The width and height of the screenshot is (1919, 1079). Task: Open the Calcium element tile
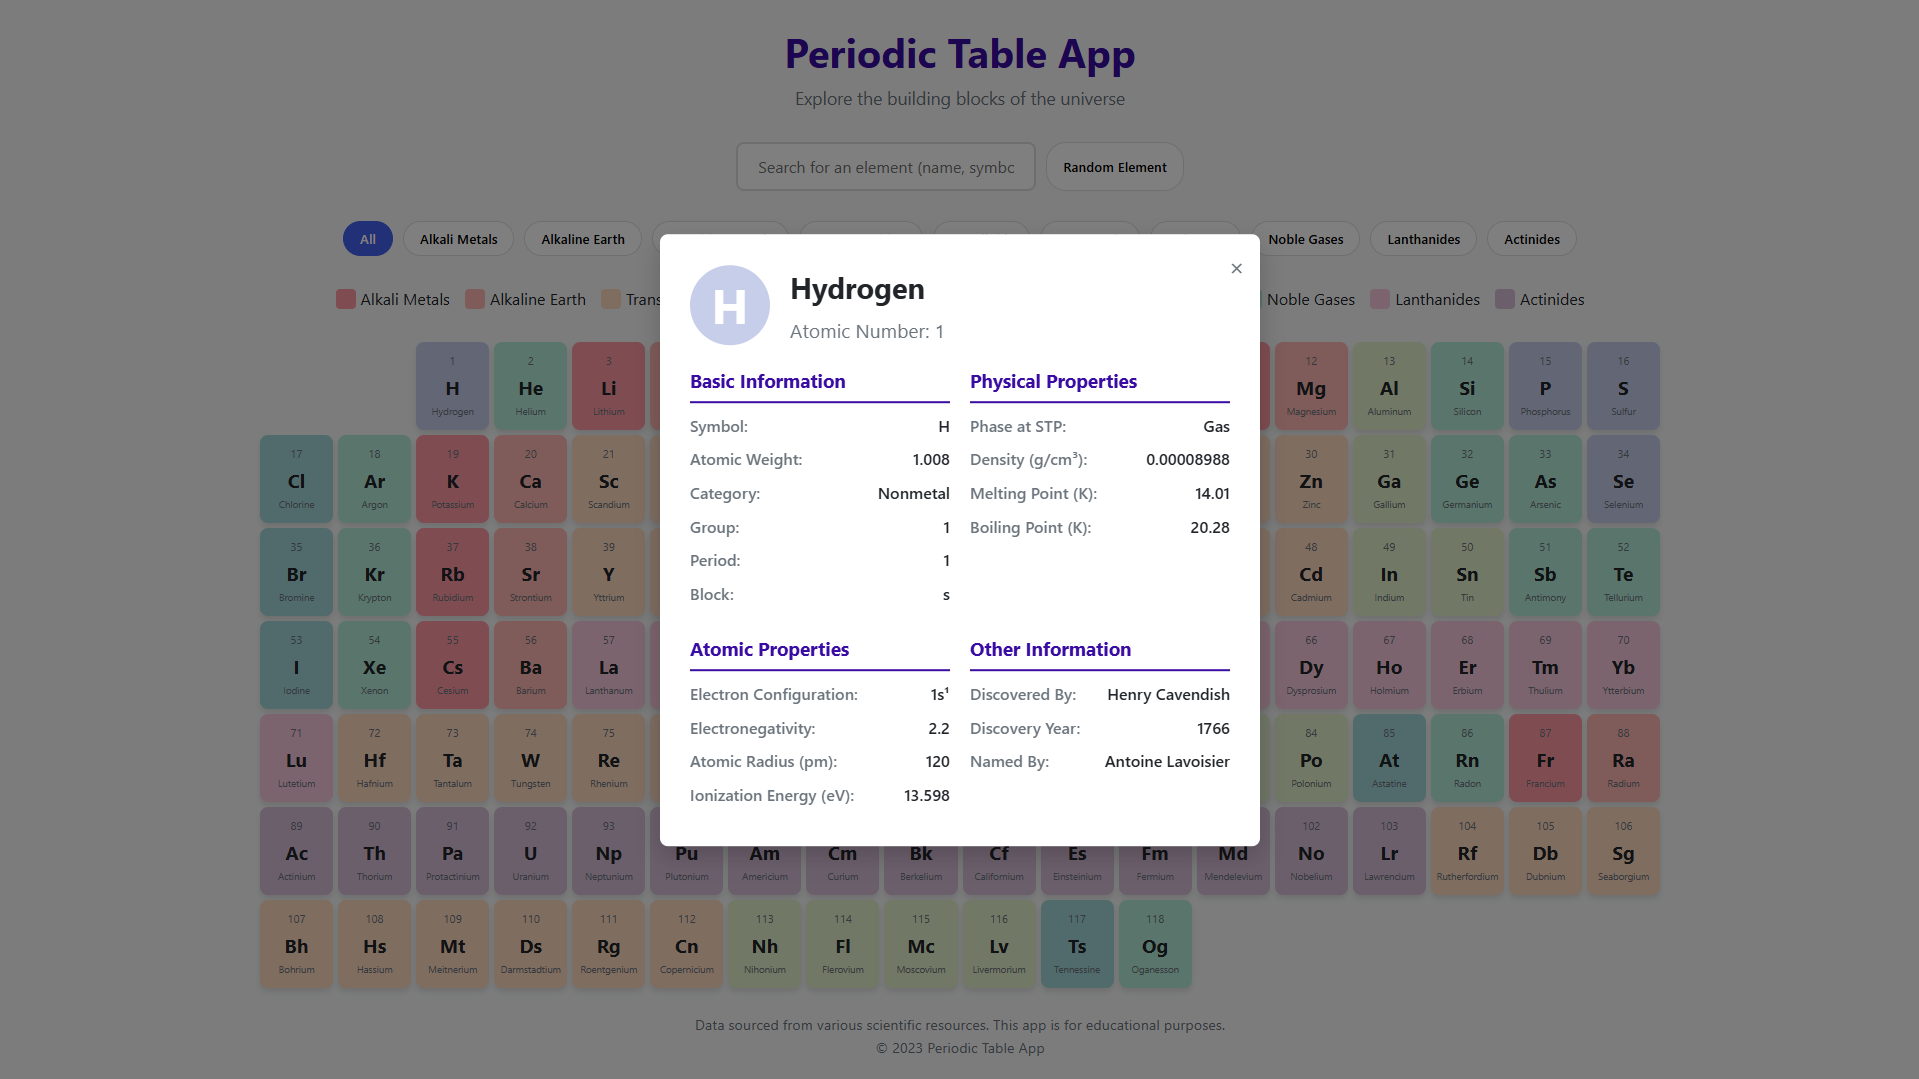[531, 479]
